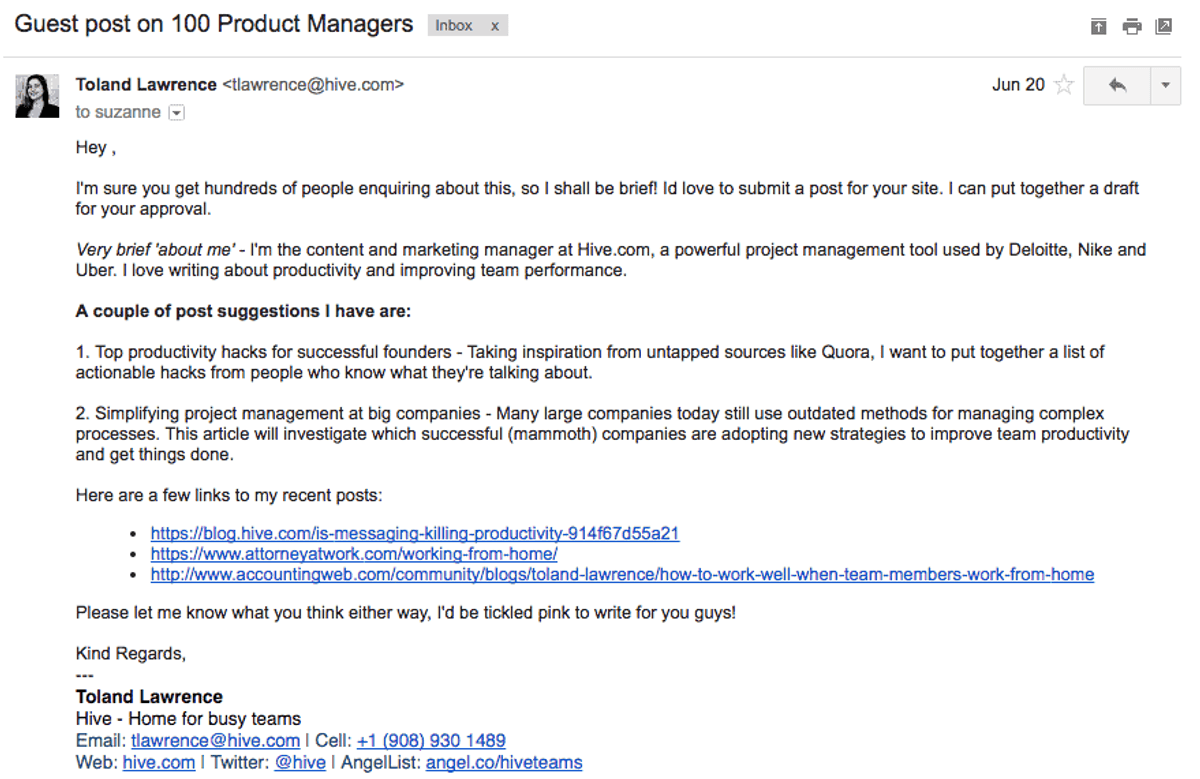Click the email subject Guest post title
Screen dimensions: 1200x779
click(214, 25)
